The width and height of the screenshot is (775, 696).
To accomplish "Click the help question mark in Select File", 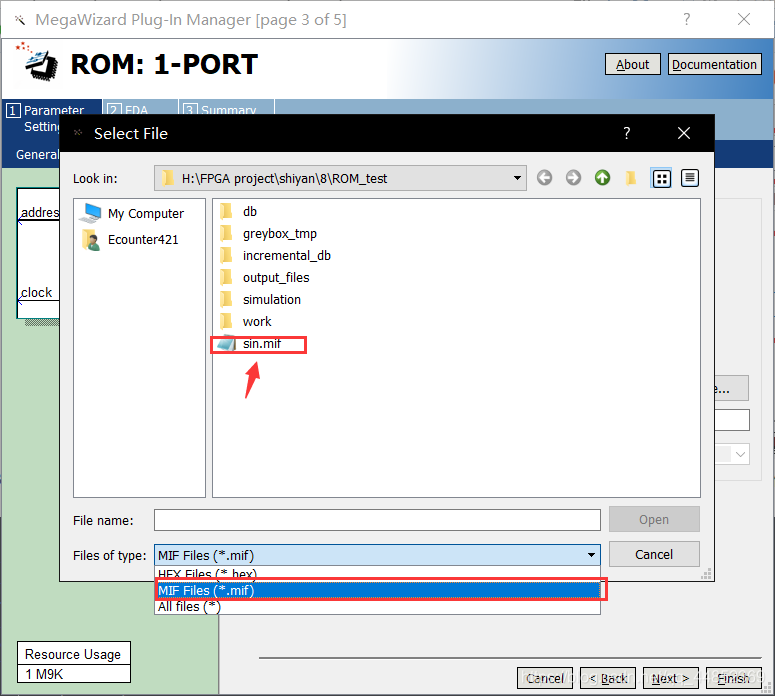I will [627, 133].
